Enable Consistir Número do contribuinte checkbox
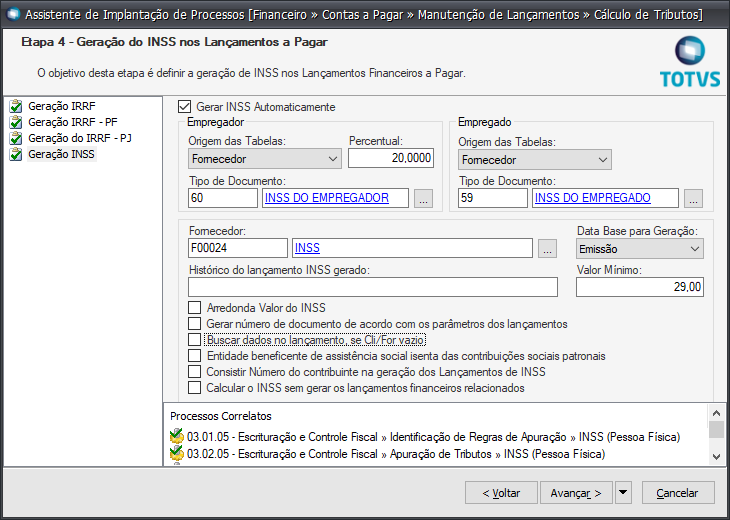Viewport: 730px width, 520px height. 195,371
